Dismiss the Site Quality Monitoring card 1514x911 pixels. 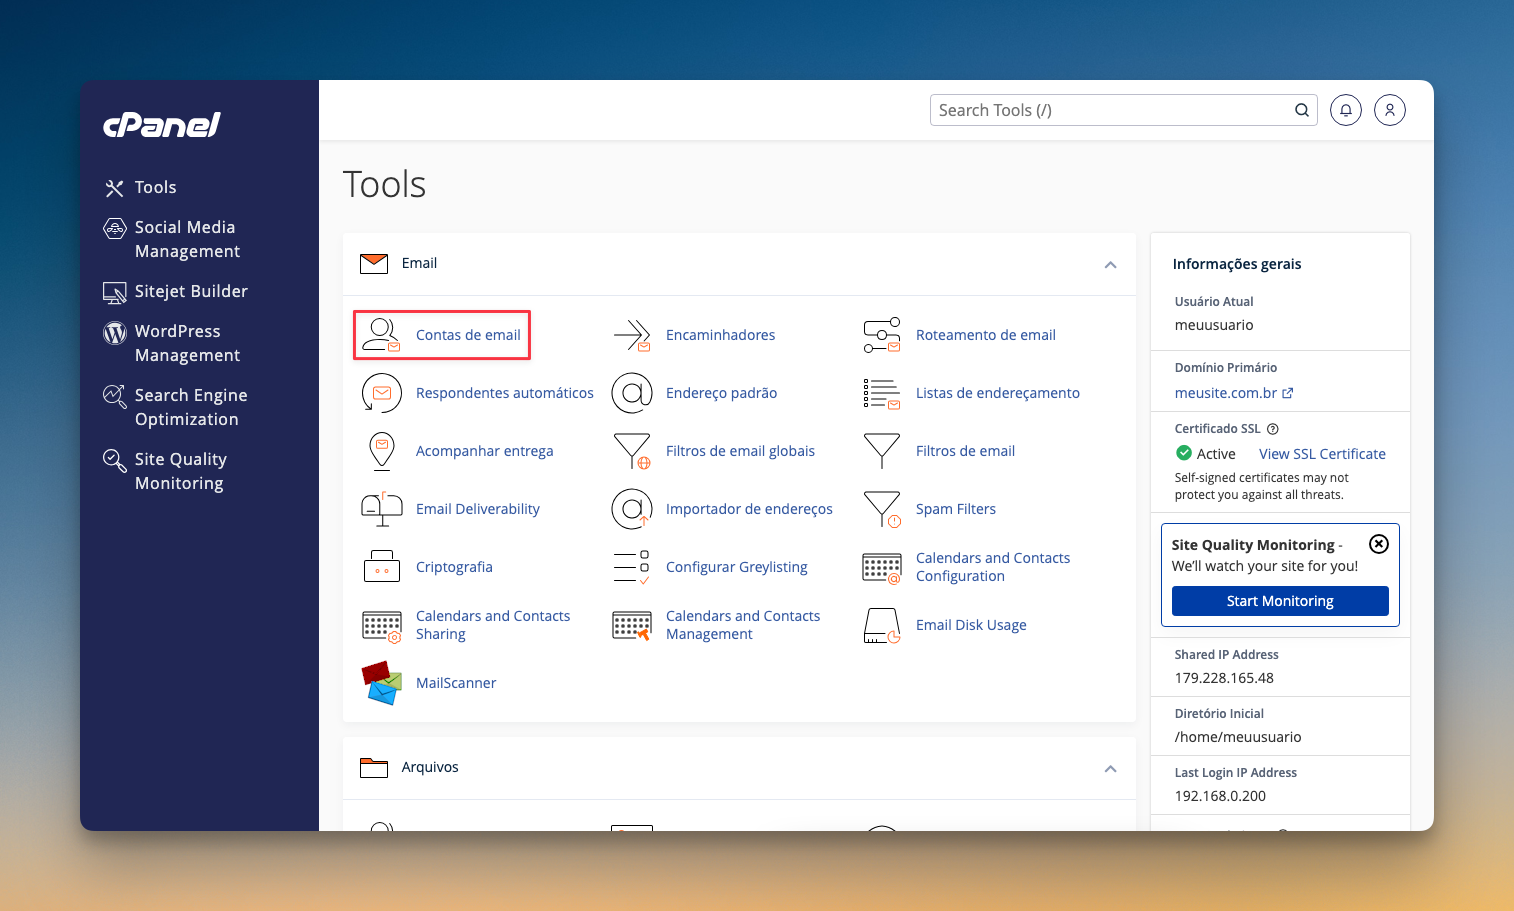pyautogui.click(x=1378, y=544)
